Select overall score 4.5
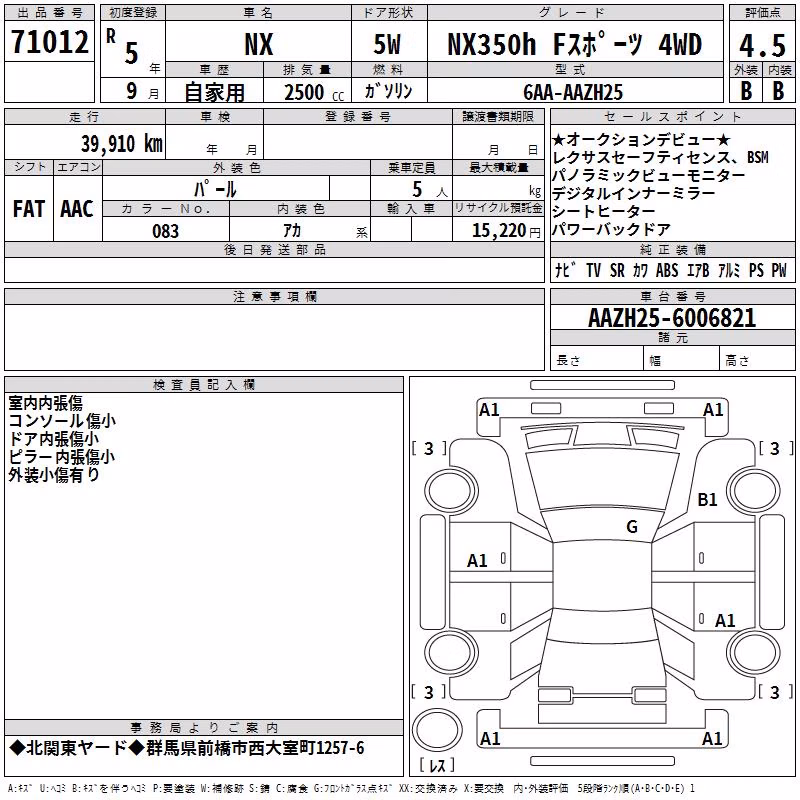Screen dimensions: 800x800 click(762, 46)
